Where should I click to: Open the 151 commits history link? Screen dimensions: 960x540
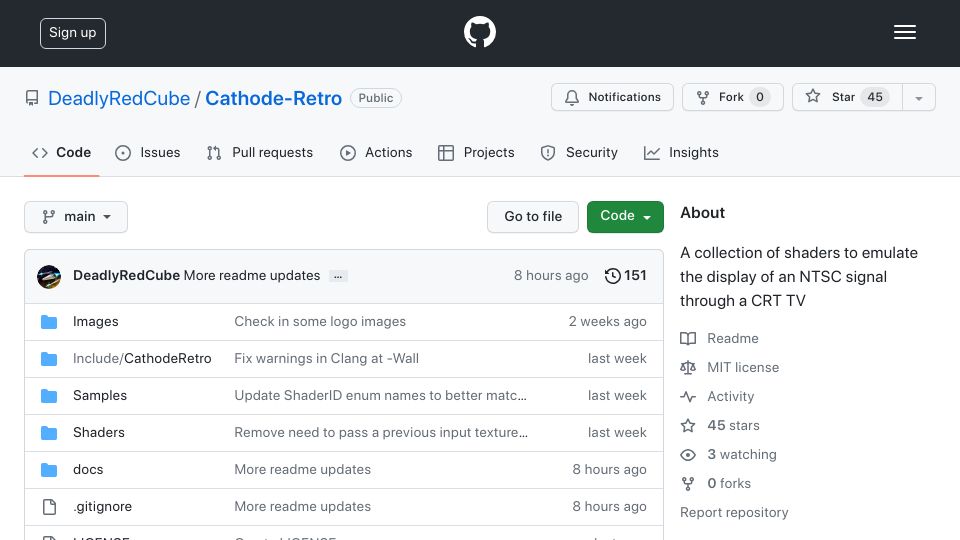[x=625, y=276]
